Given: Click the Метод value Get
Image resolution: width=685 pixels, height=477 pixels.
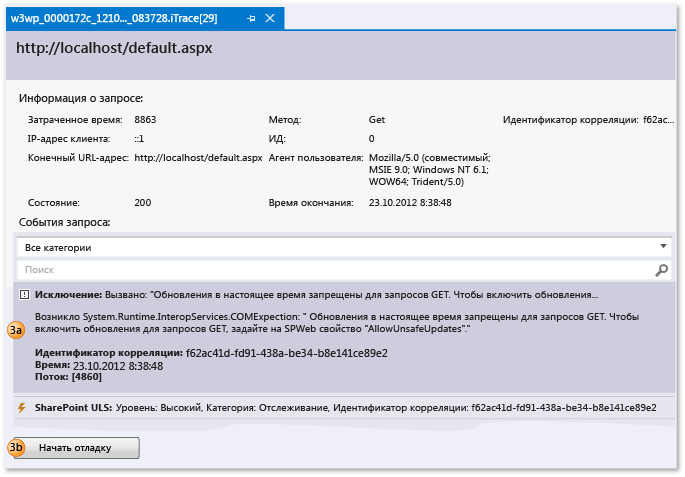Looking at the screenshot, I should click(377, 120).
